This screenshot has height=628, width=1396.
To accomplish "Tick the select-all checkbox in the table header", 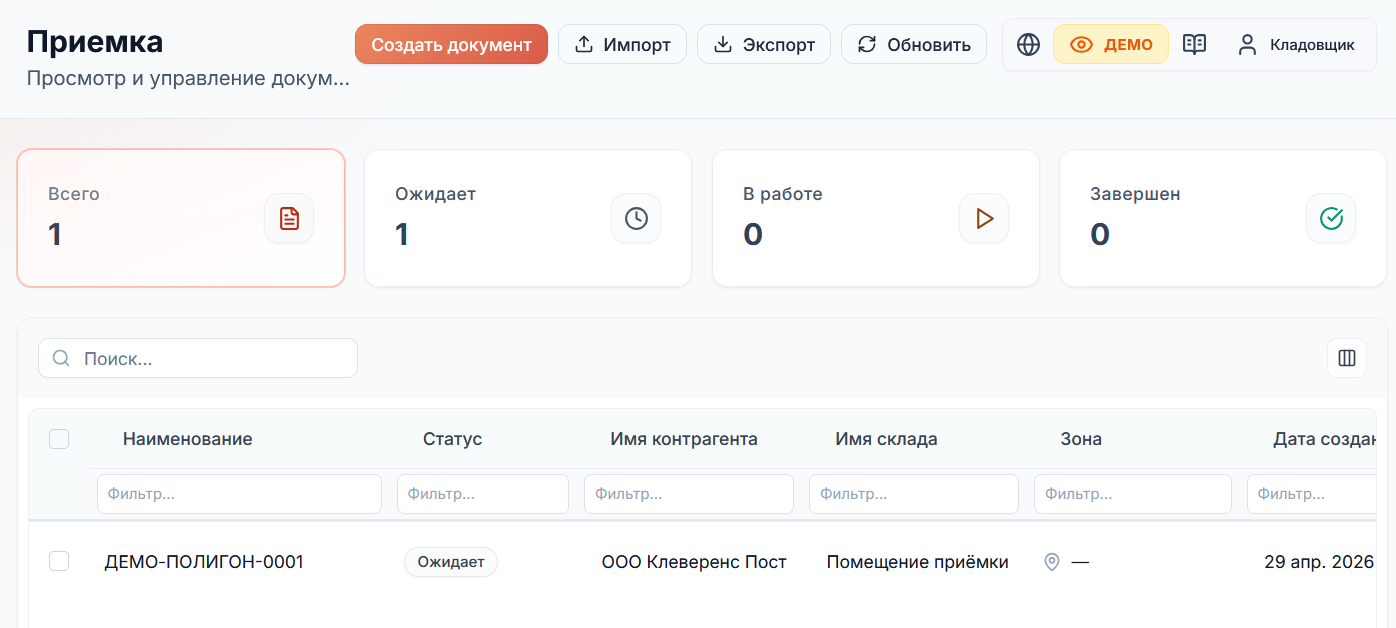I will [x=59, y=438].
